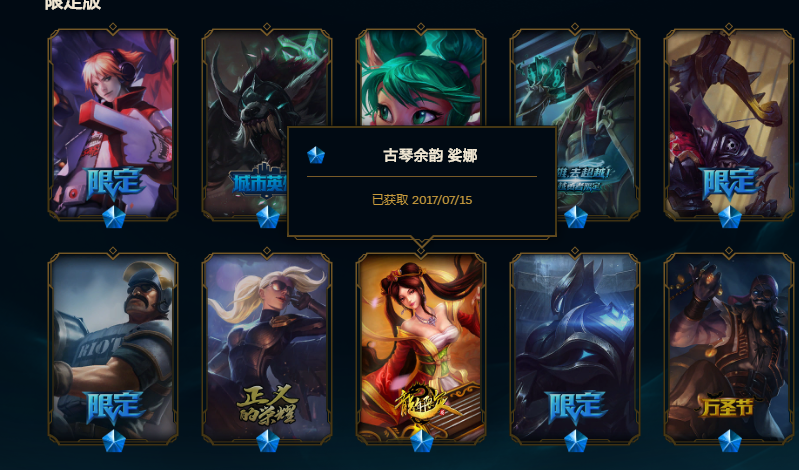
Task: Select the top-right armored 限定 skin card
Action: tap(729, 124)
